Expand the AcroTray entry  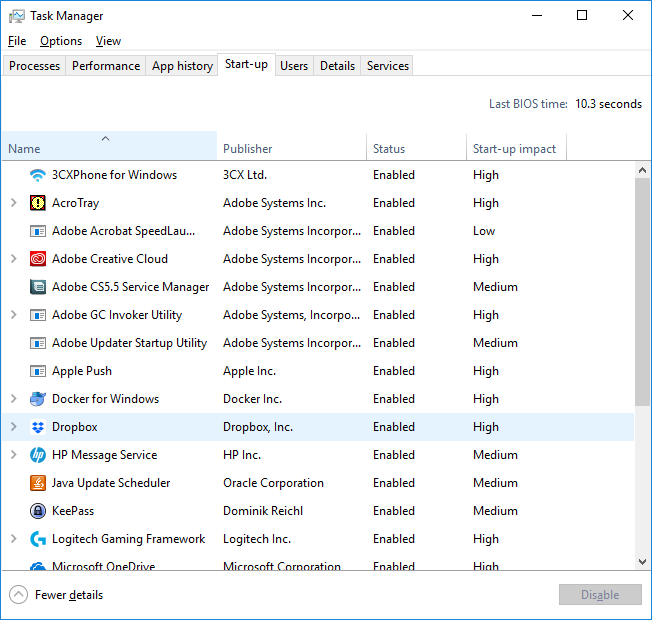(14, 203)
